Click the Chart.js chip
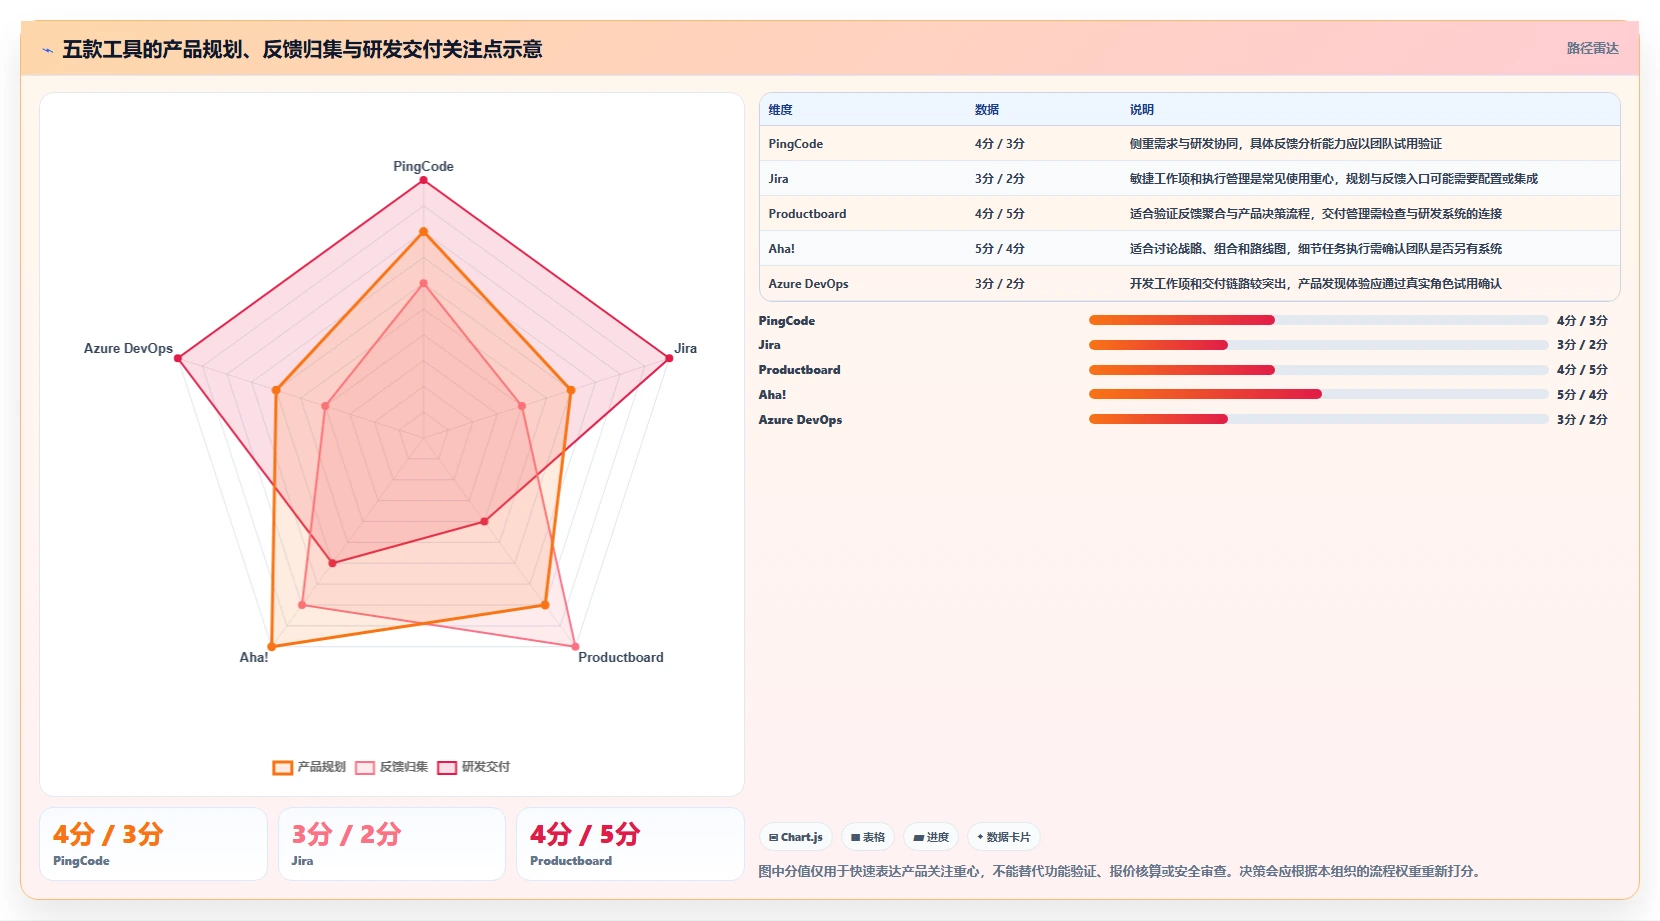 796,837
